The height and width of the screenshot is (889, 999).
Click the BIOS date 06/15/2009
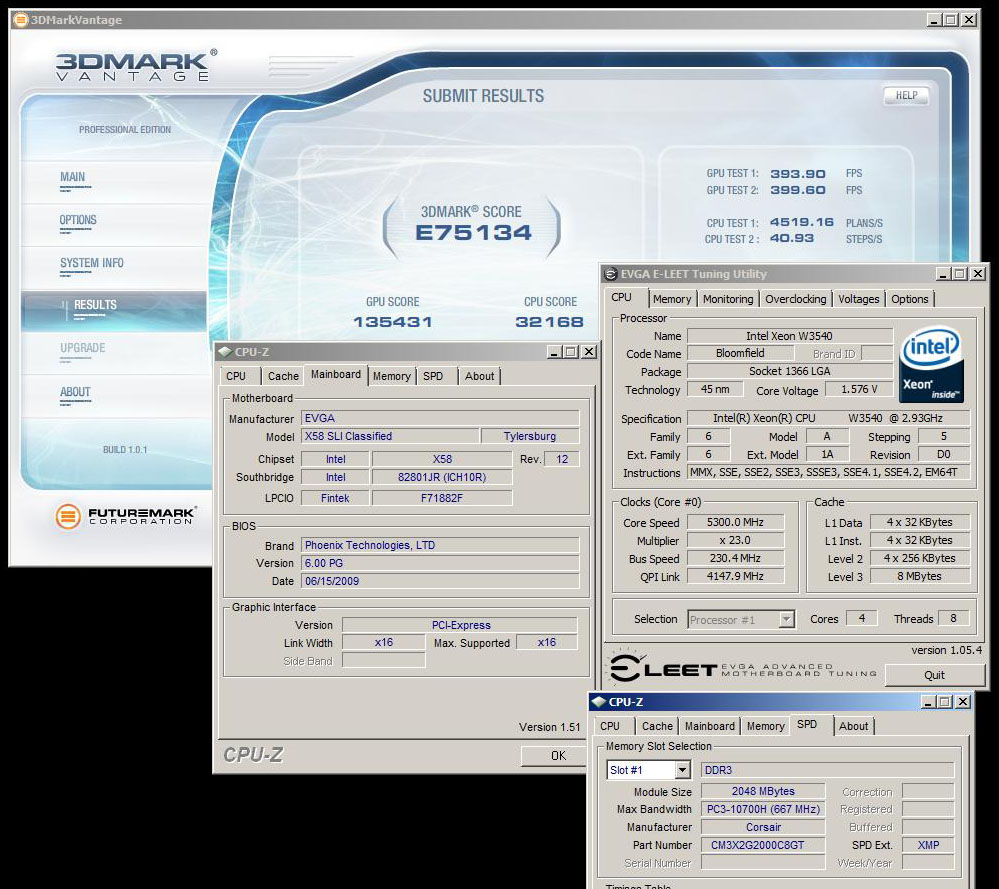click(x=440, y=581)
